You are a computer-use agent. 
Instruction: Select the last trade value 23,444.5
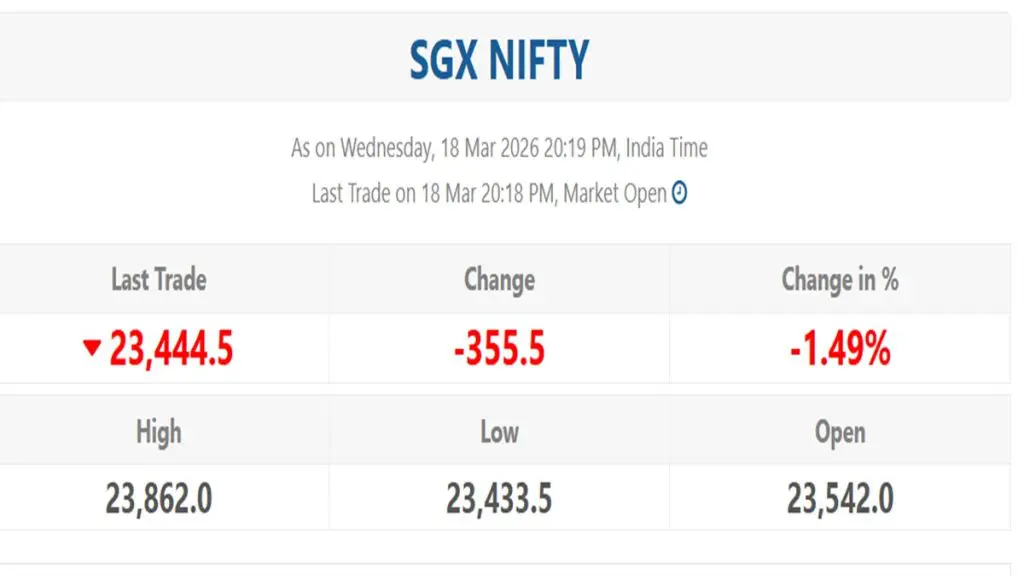click(171, 349)
